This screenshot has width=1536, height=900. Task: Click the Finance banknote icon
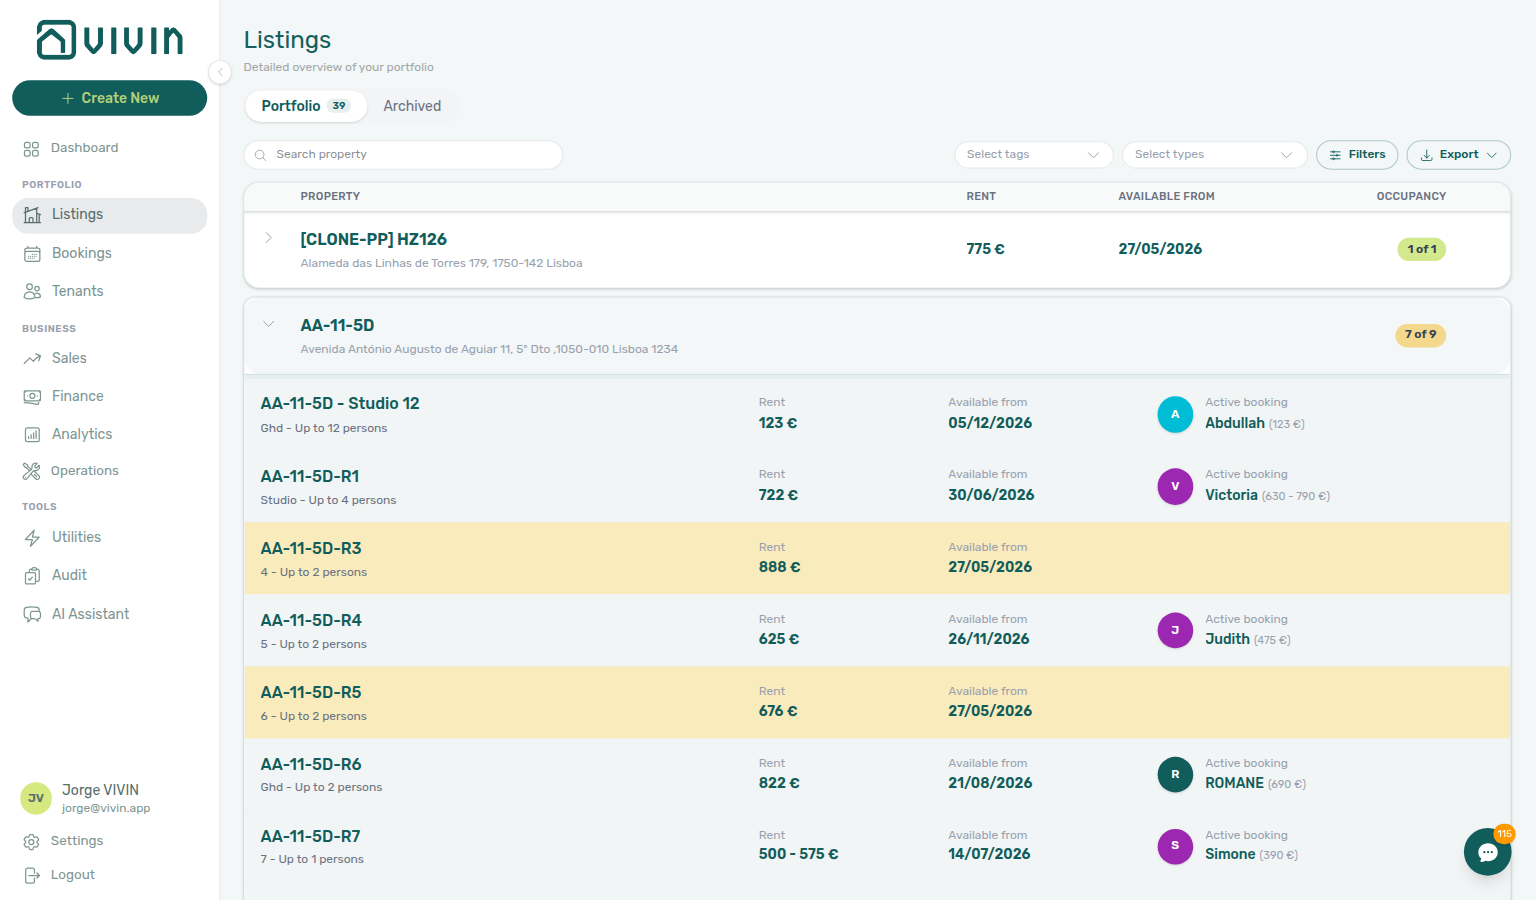pos(32,397)
